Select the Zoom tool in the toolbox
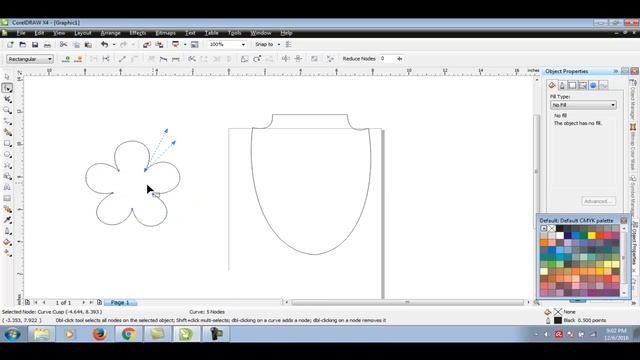Screen dimensions: 640x360 coord(7,110)
